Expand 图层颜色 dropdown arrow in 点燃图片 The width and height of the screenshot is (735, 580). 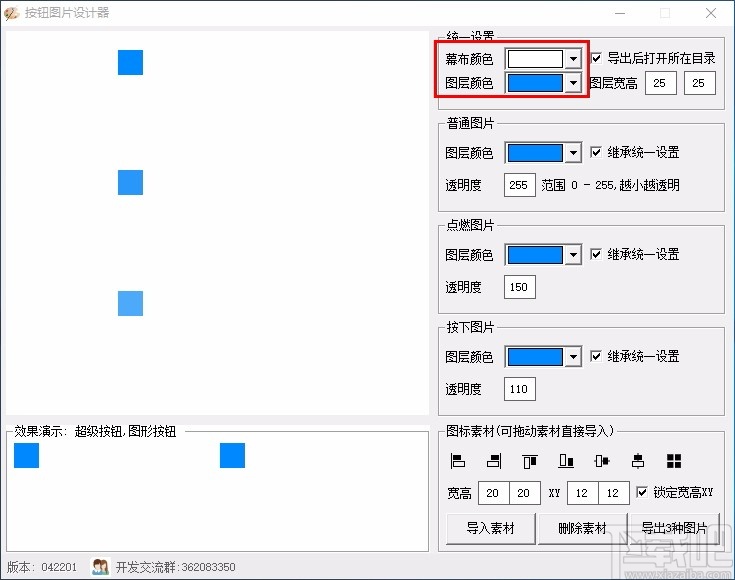click(x=573, y=255)
